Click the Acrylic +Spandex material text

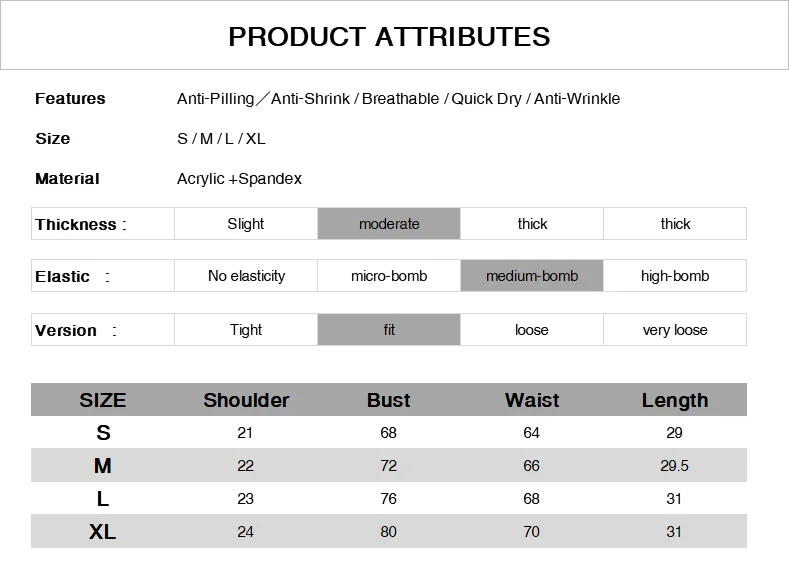tap(239, 179)
